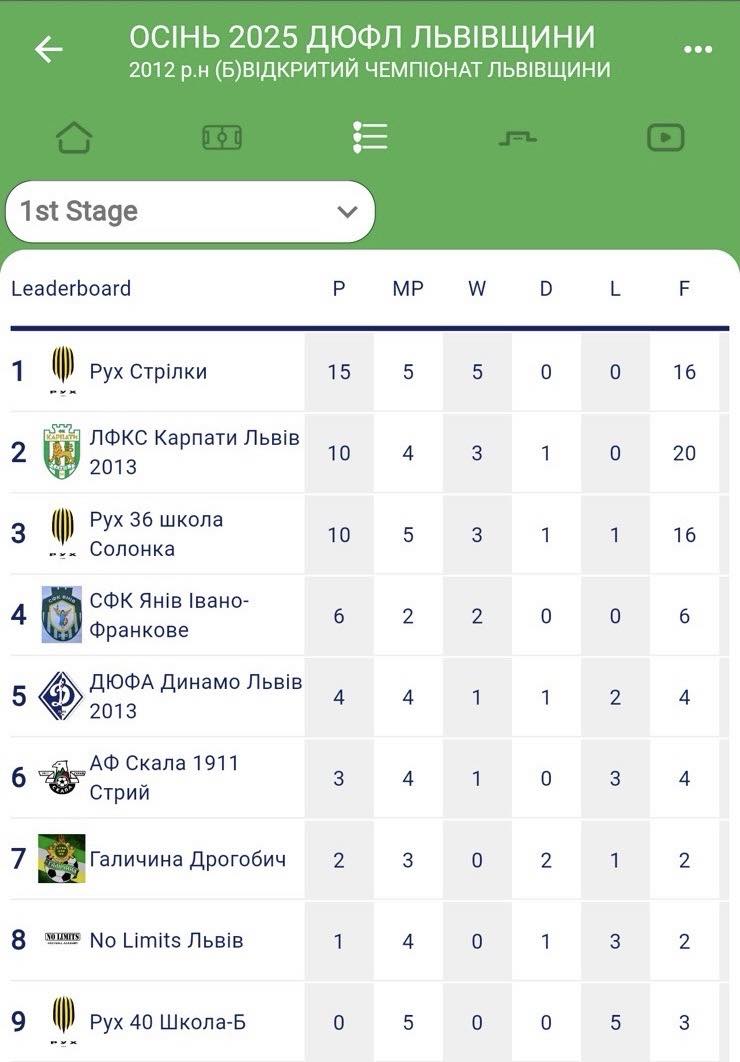Open the three-dots more options menu

click(698, 50)
